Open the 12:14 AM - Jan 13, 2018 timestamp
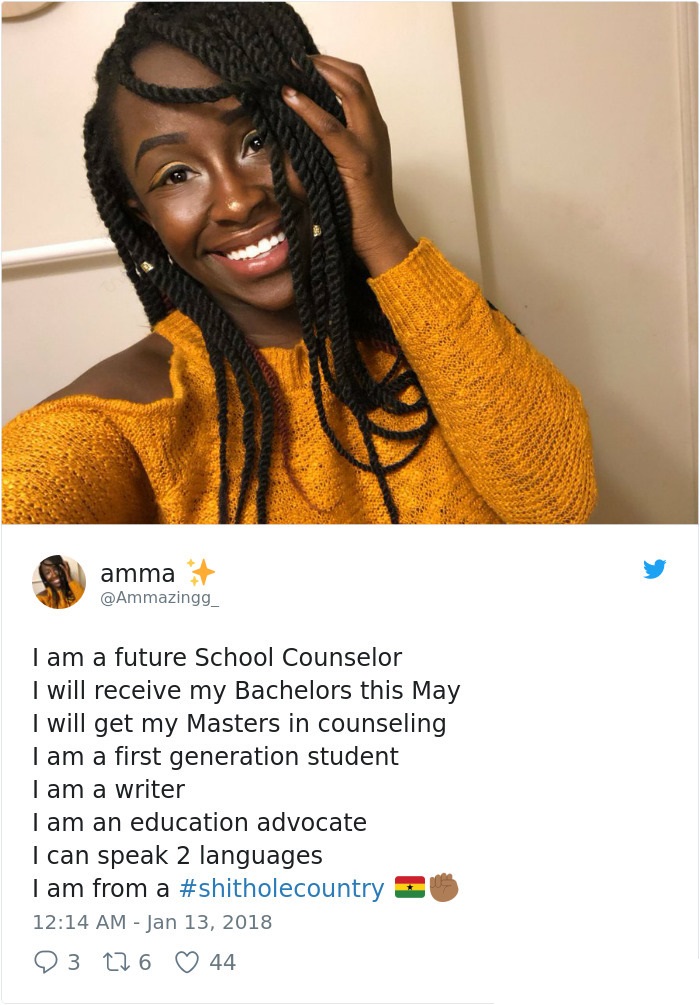700x1005 pixels. 153,922
